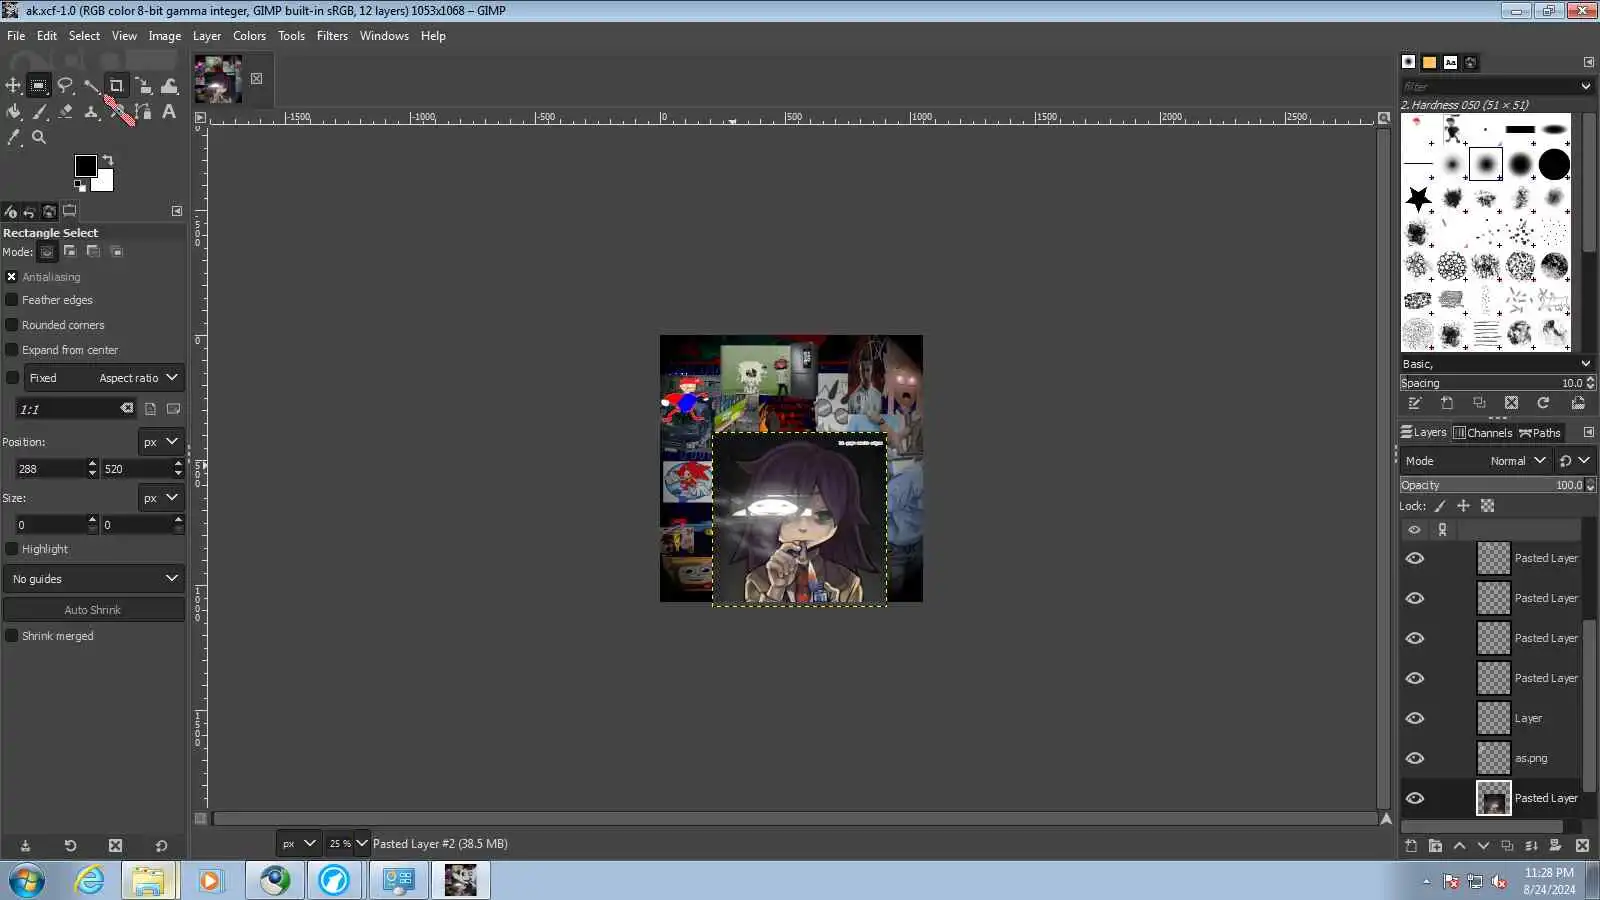
Task: Reset colors to default black and white
Action: [x=80, y=185]
